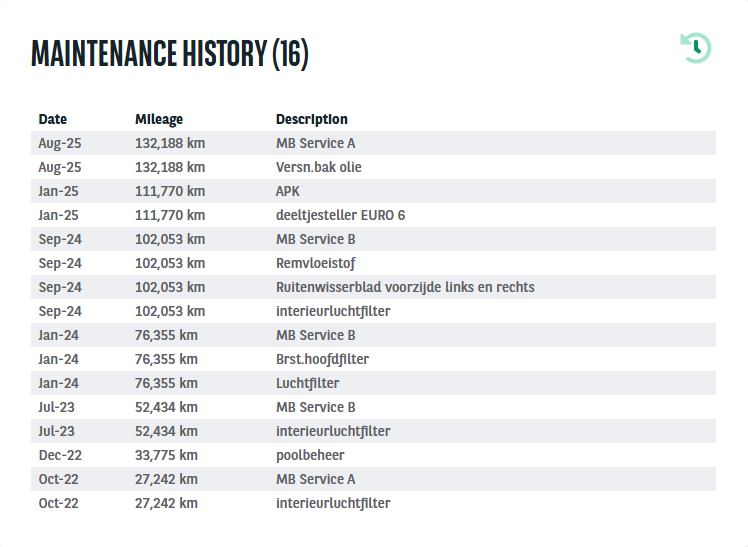Click the Description column header
The height and width of the screenshot is (547, 748).
coord(312,119)
